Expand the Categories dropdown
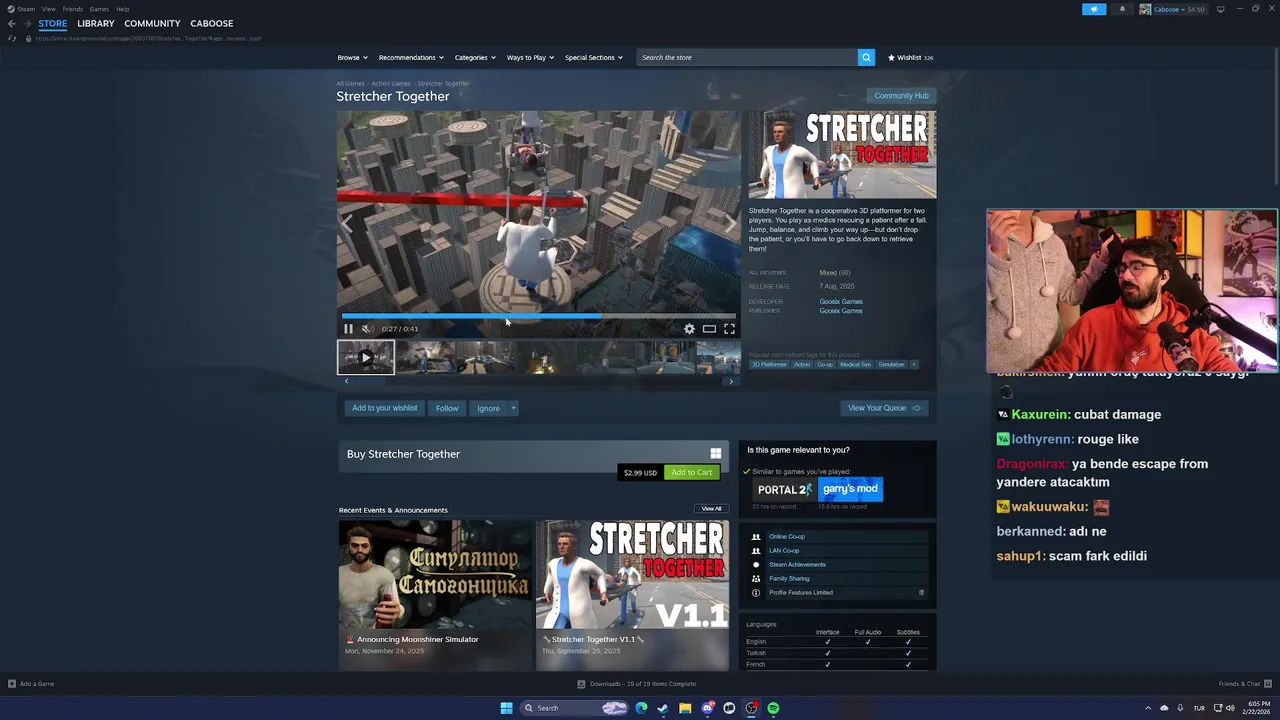The width and height of the screenshot is (1280, 720). click(x=474, y=57)
